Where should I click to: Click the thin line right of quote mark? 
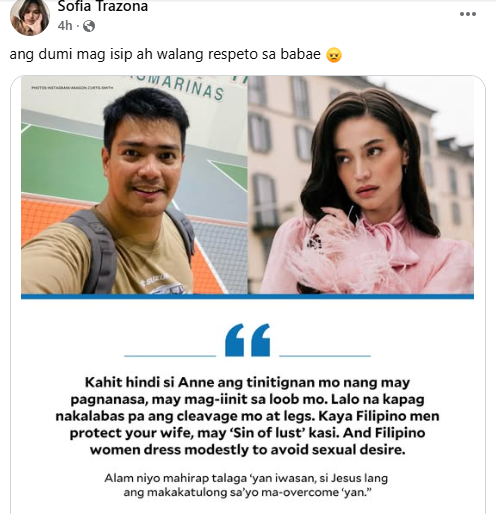click(325, 356)
